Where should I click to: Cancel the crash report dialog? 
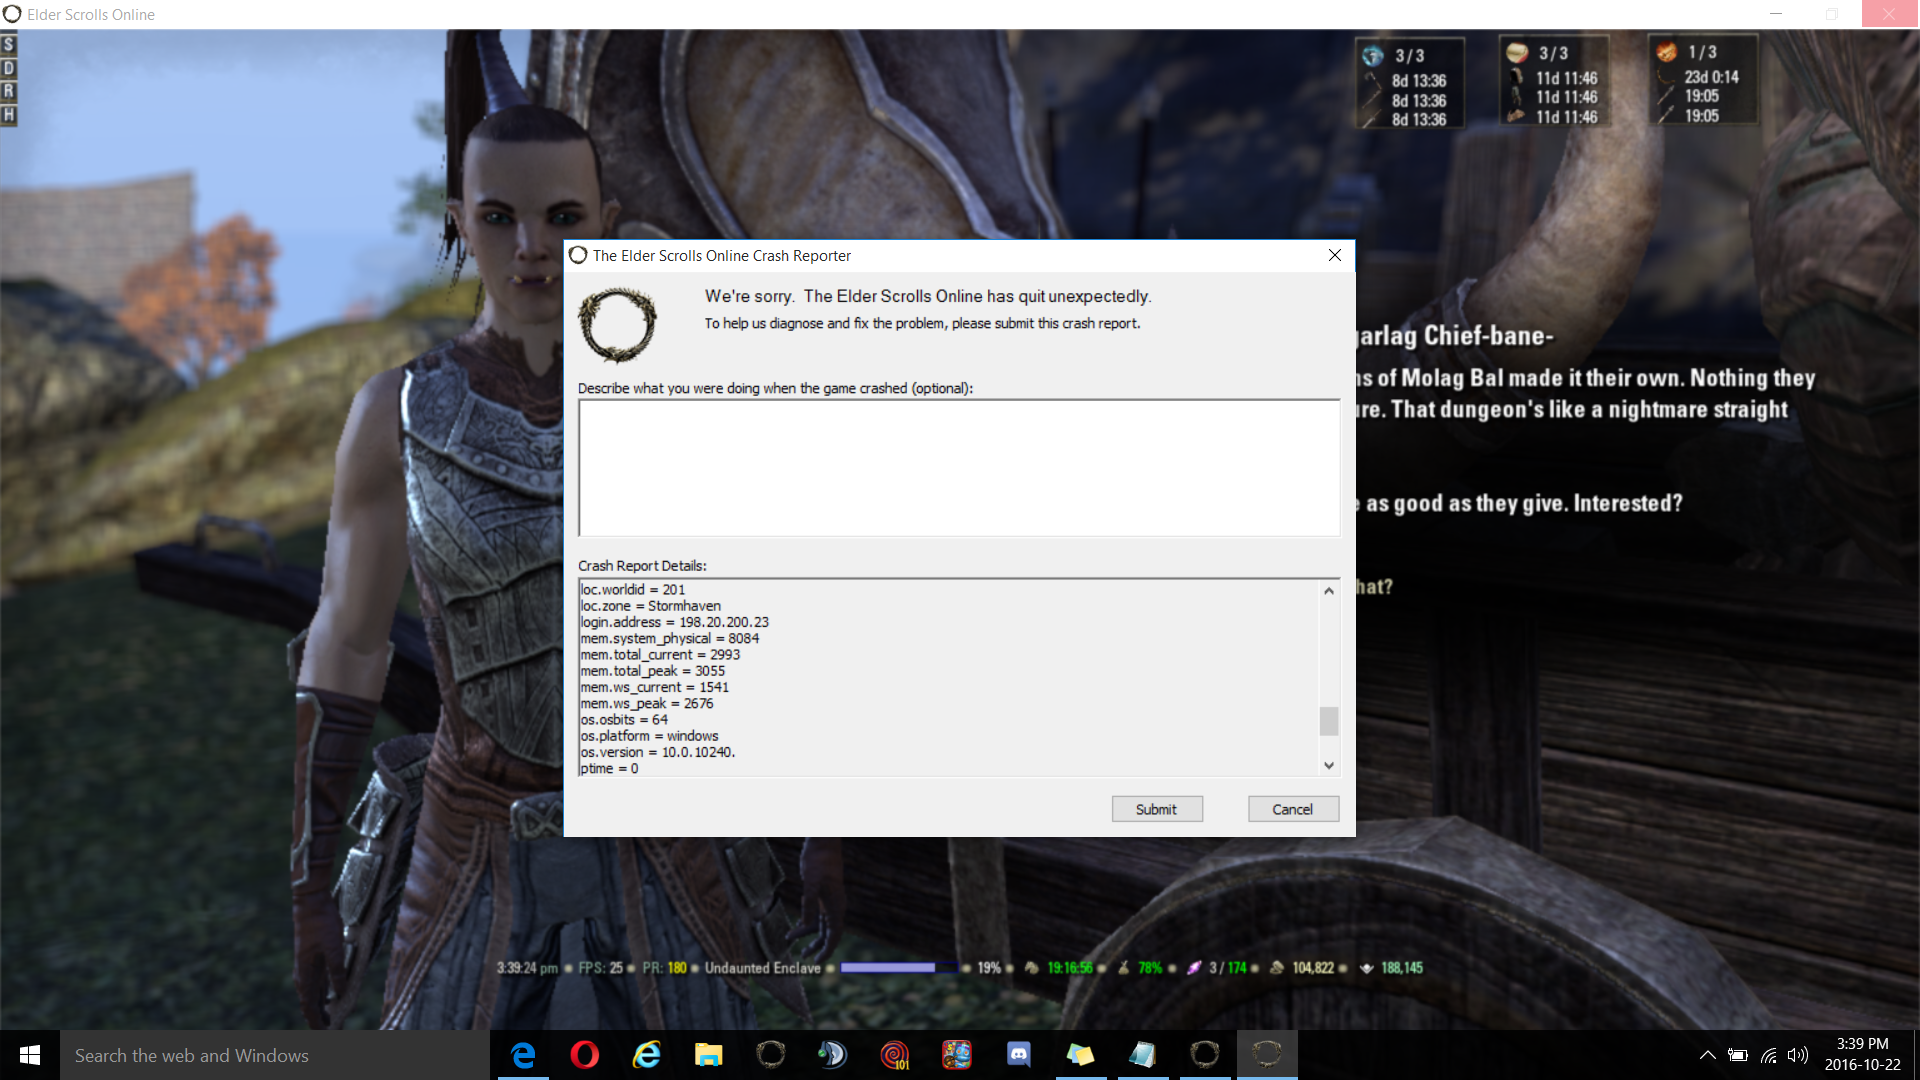point(1292,809)
